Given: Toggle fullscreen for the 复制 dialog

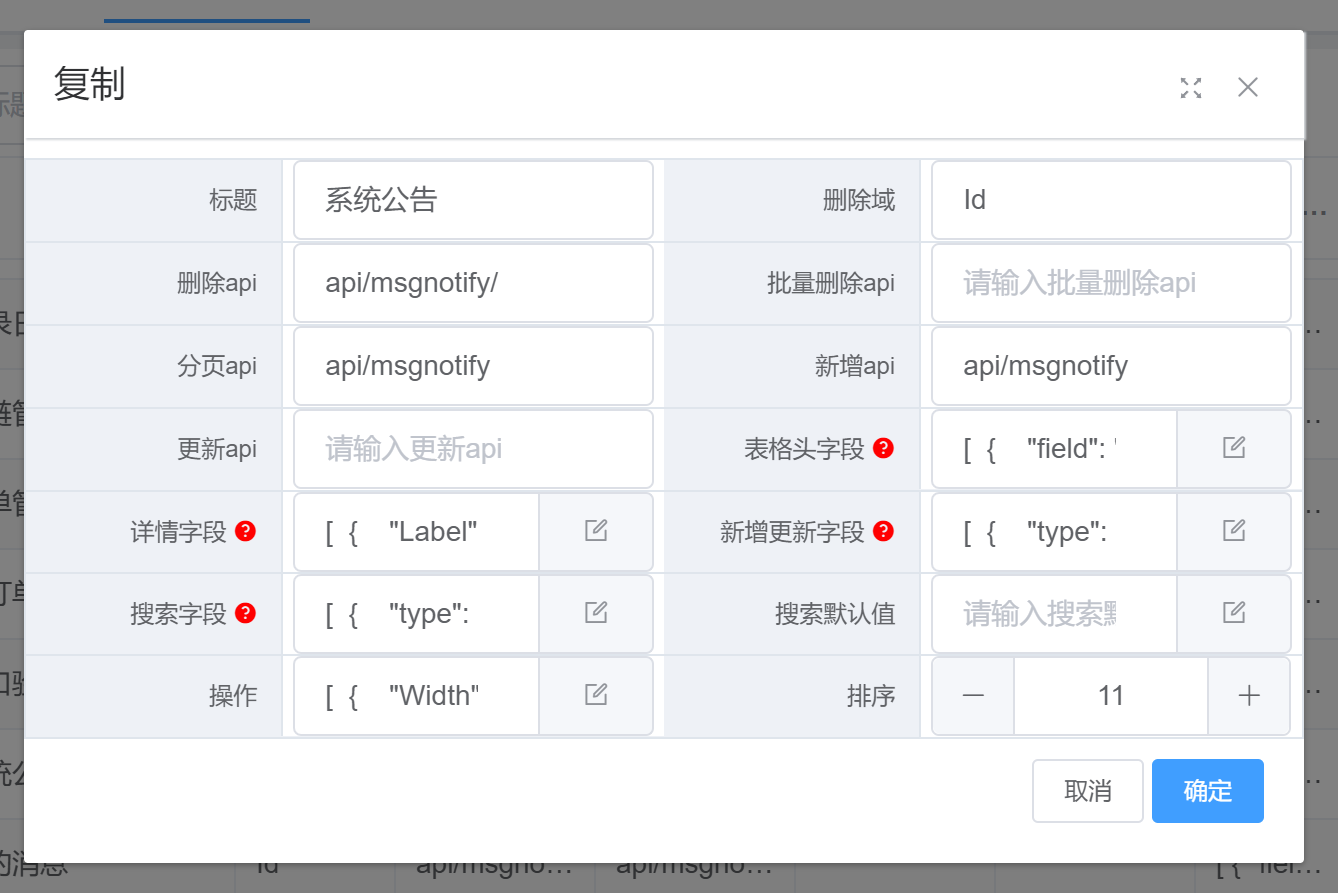Looking at the screenshot, I should click(1190, 88).
